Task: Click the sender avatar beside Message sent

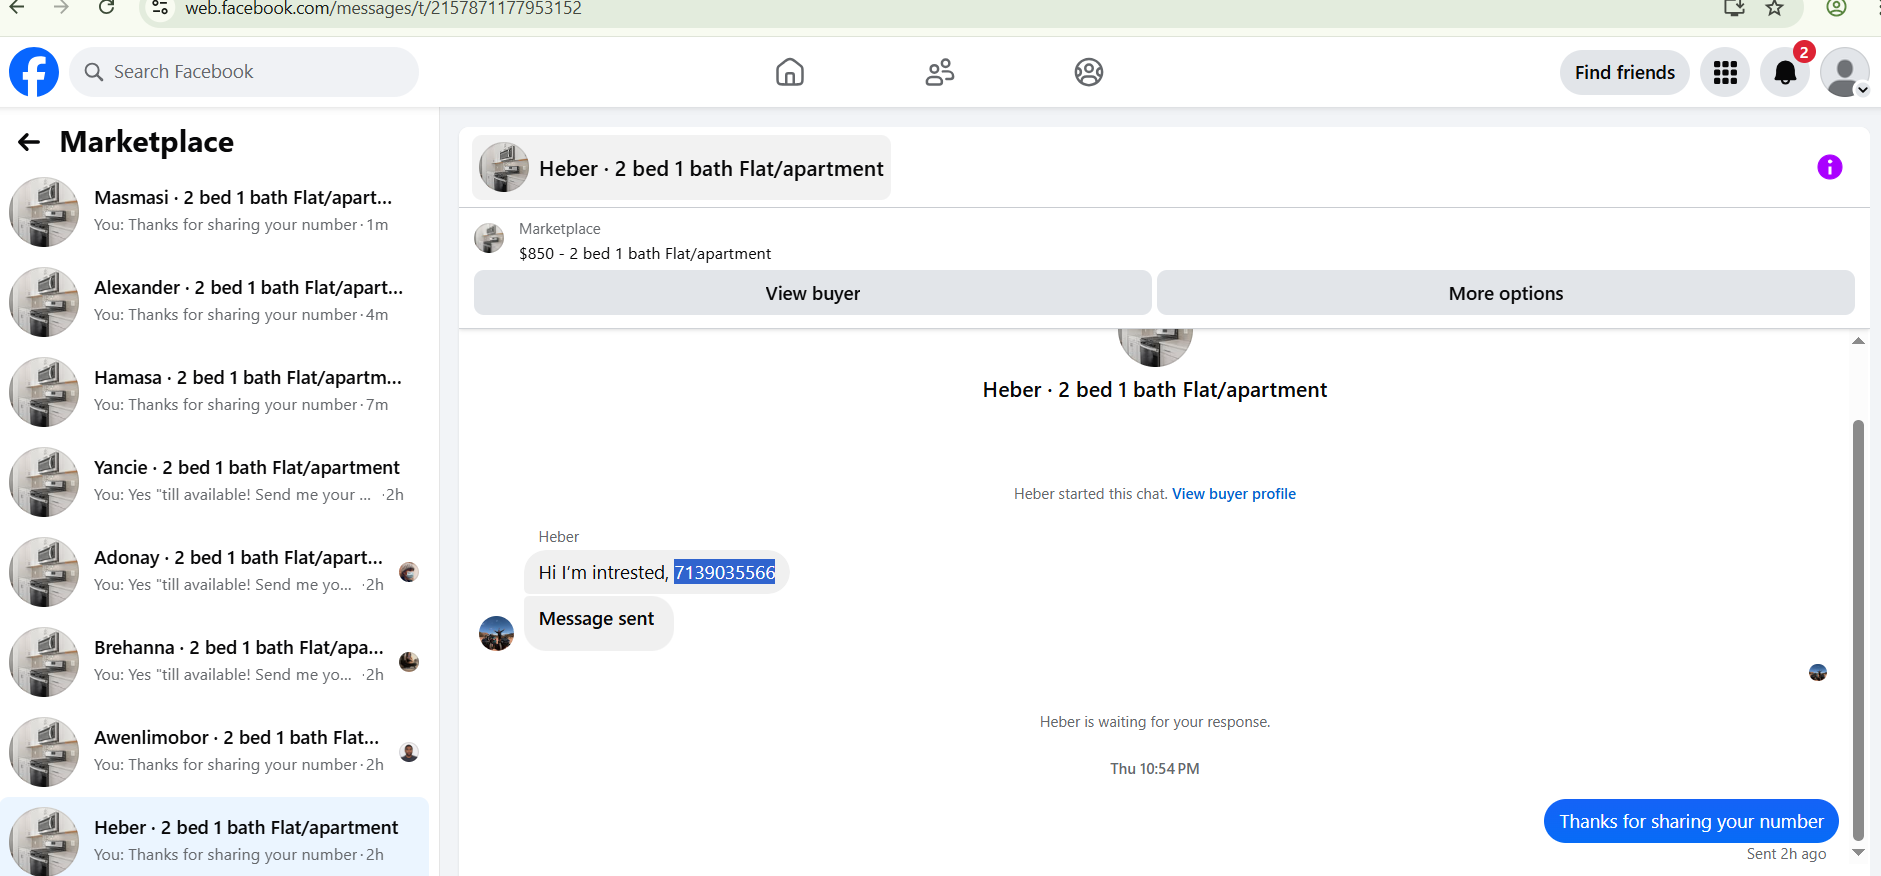Action: pyautogui.click(x=496, y=633)
